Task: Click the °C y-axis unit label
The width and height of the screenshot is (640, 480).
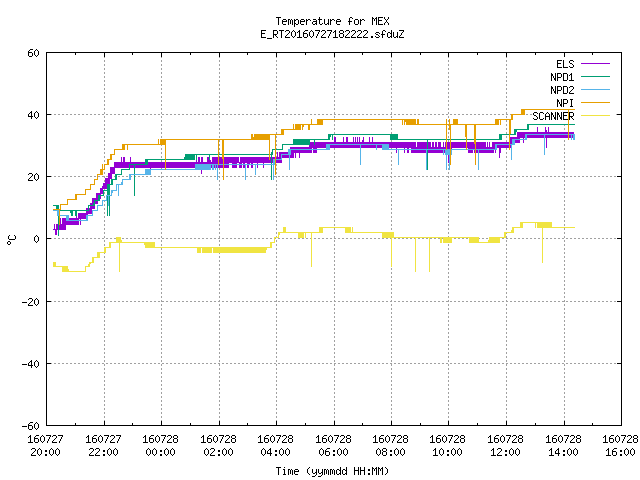Action: point(11,240)
